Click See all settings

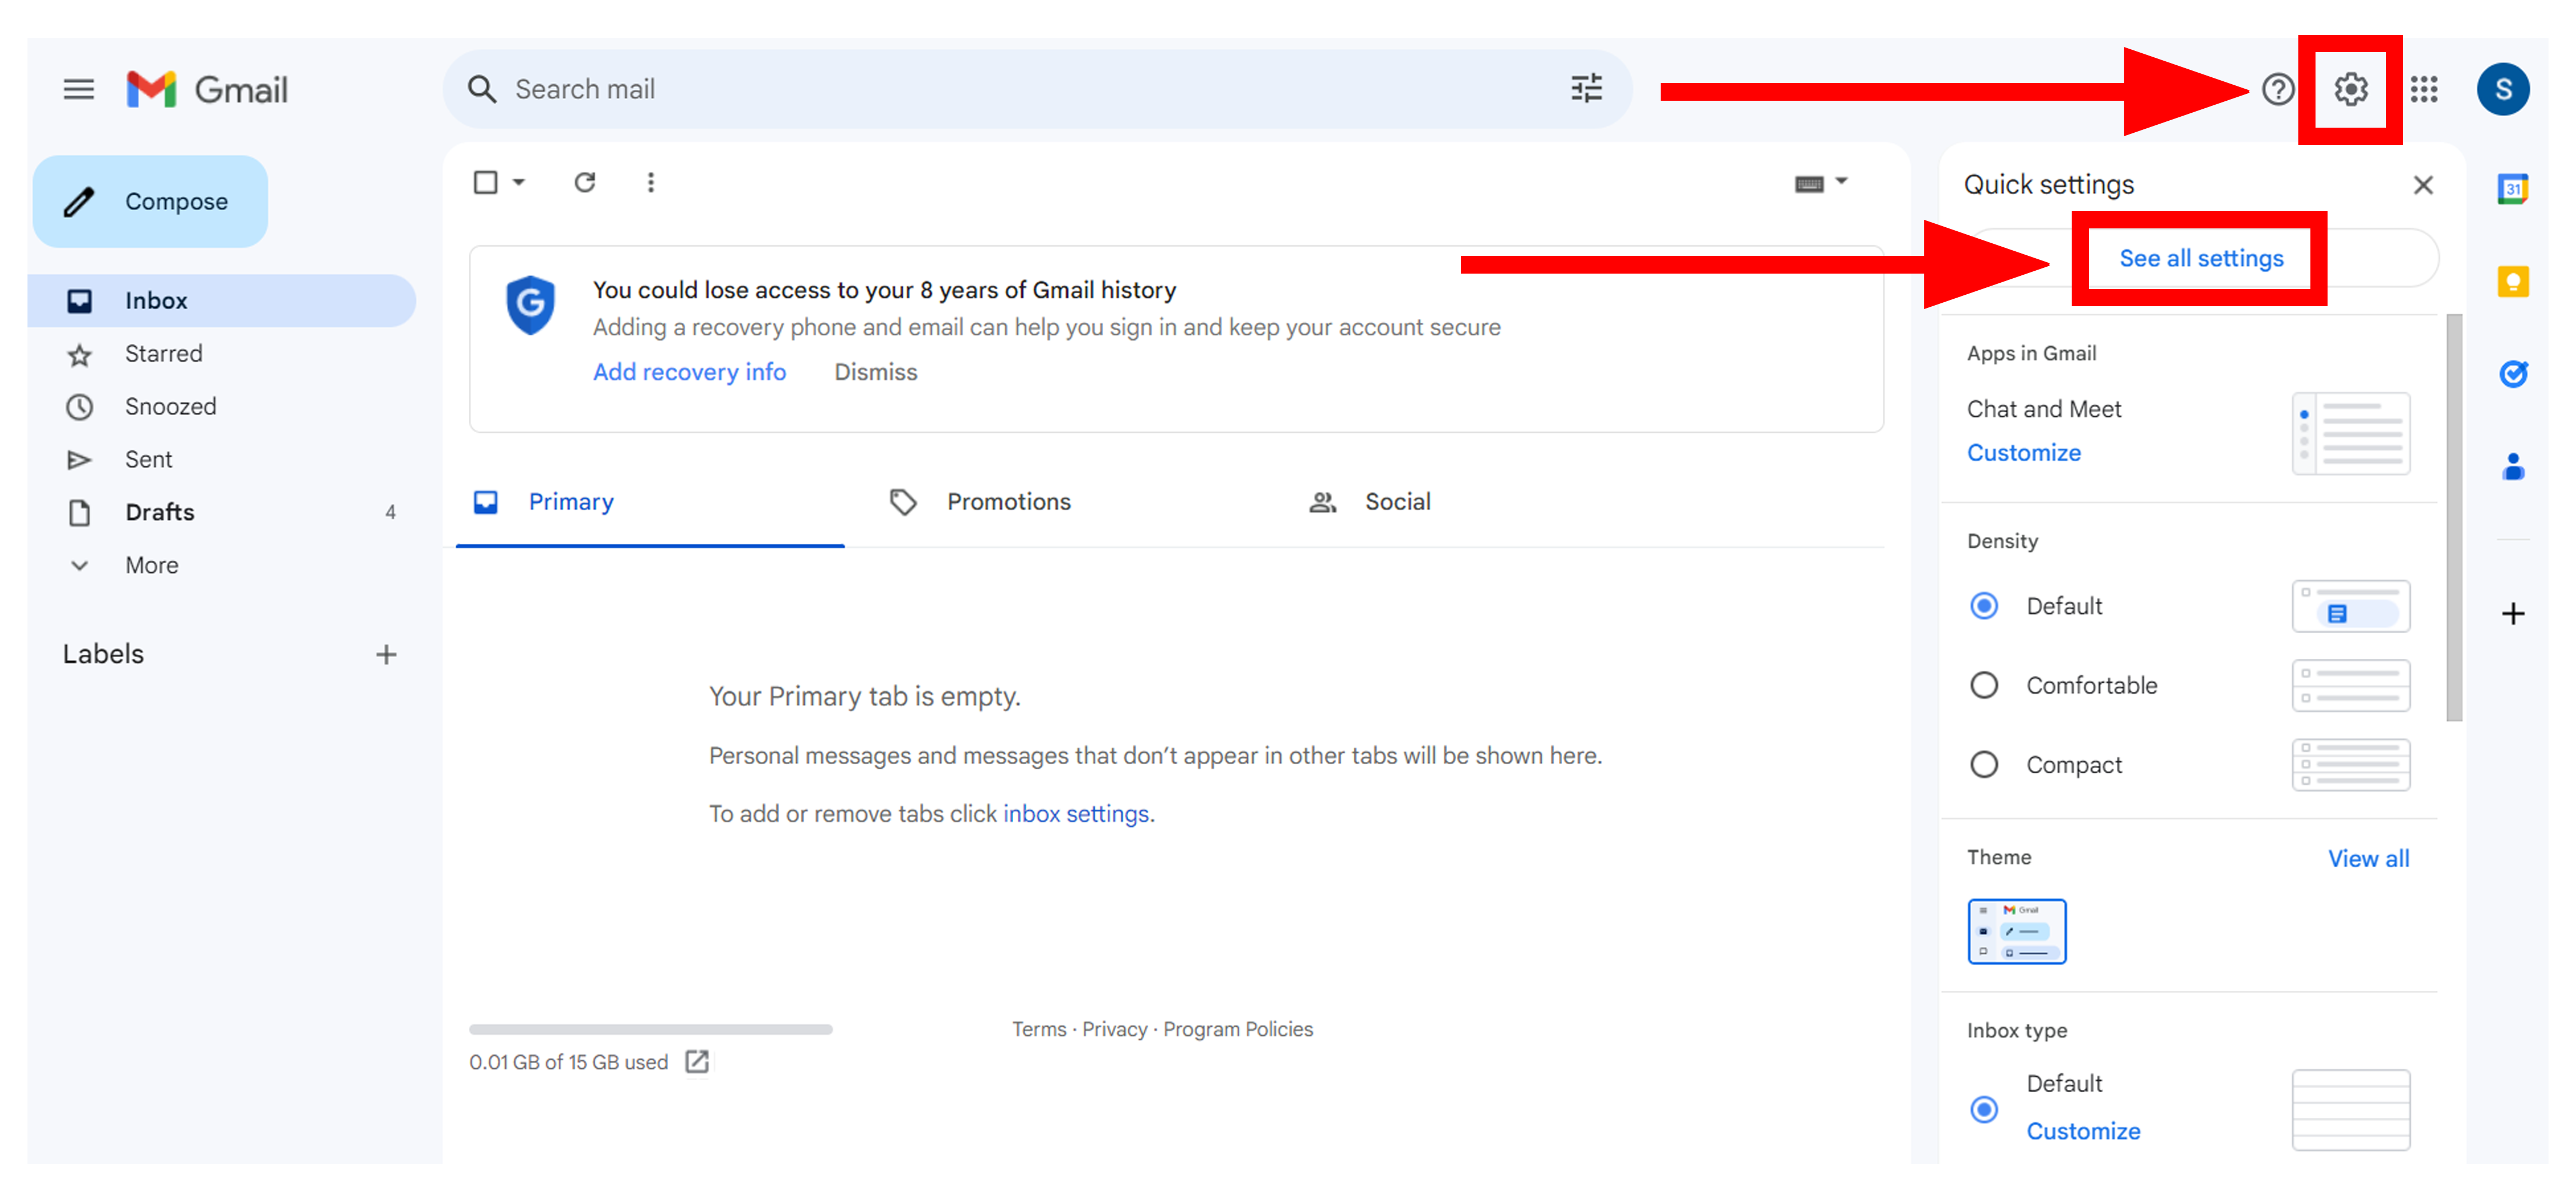pyautogui.click(x=2201, y=259)
